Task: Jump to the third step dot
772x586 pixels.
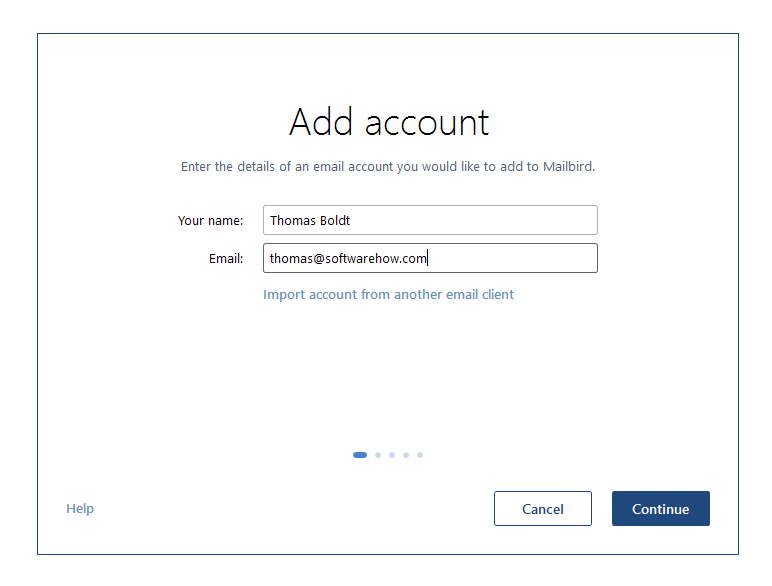Action: coord(392,455)
